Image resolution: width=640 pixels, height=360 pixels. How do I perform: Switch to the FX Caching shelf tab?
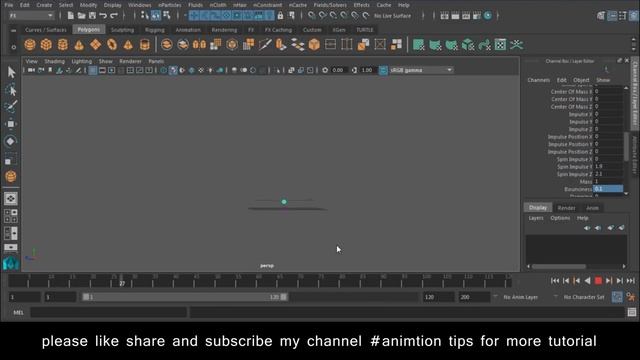point(278,30)
